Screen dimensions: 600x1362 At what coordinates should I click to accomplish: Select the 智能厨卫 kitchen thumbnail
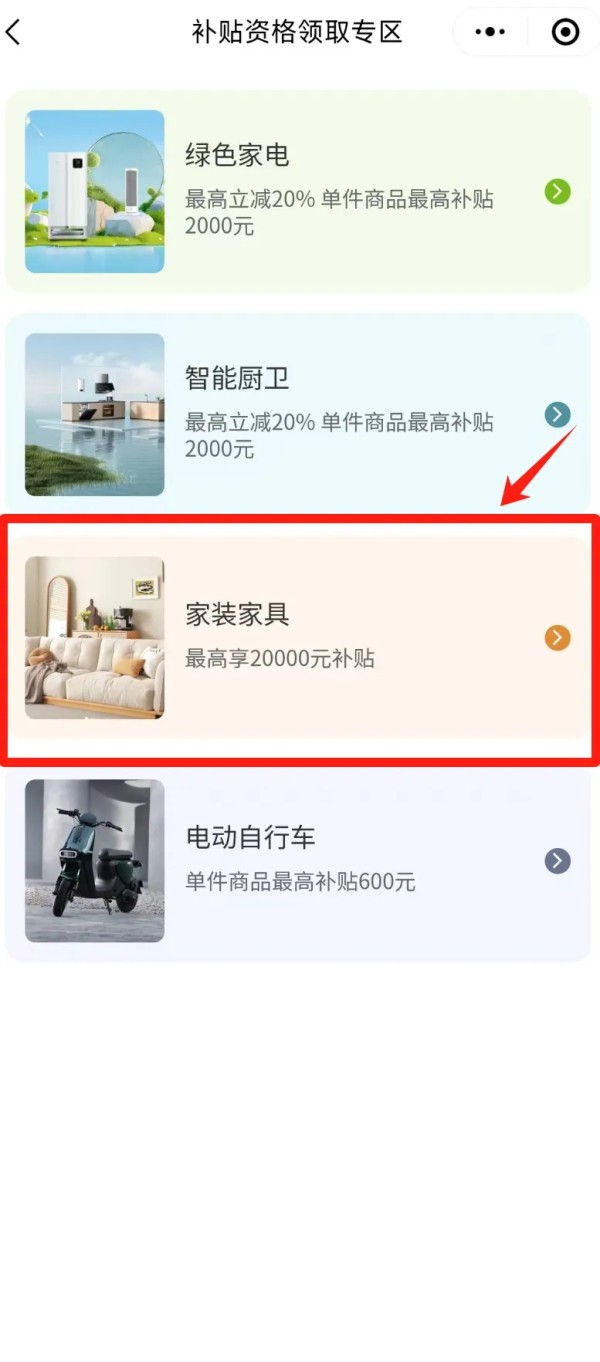[95, 414]
